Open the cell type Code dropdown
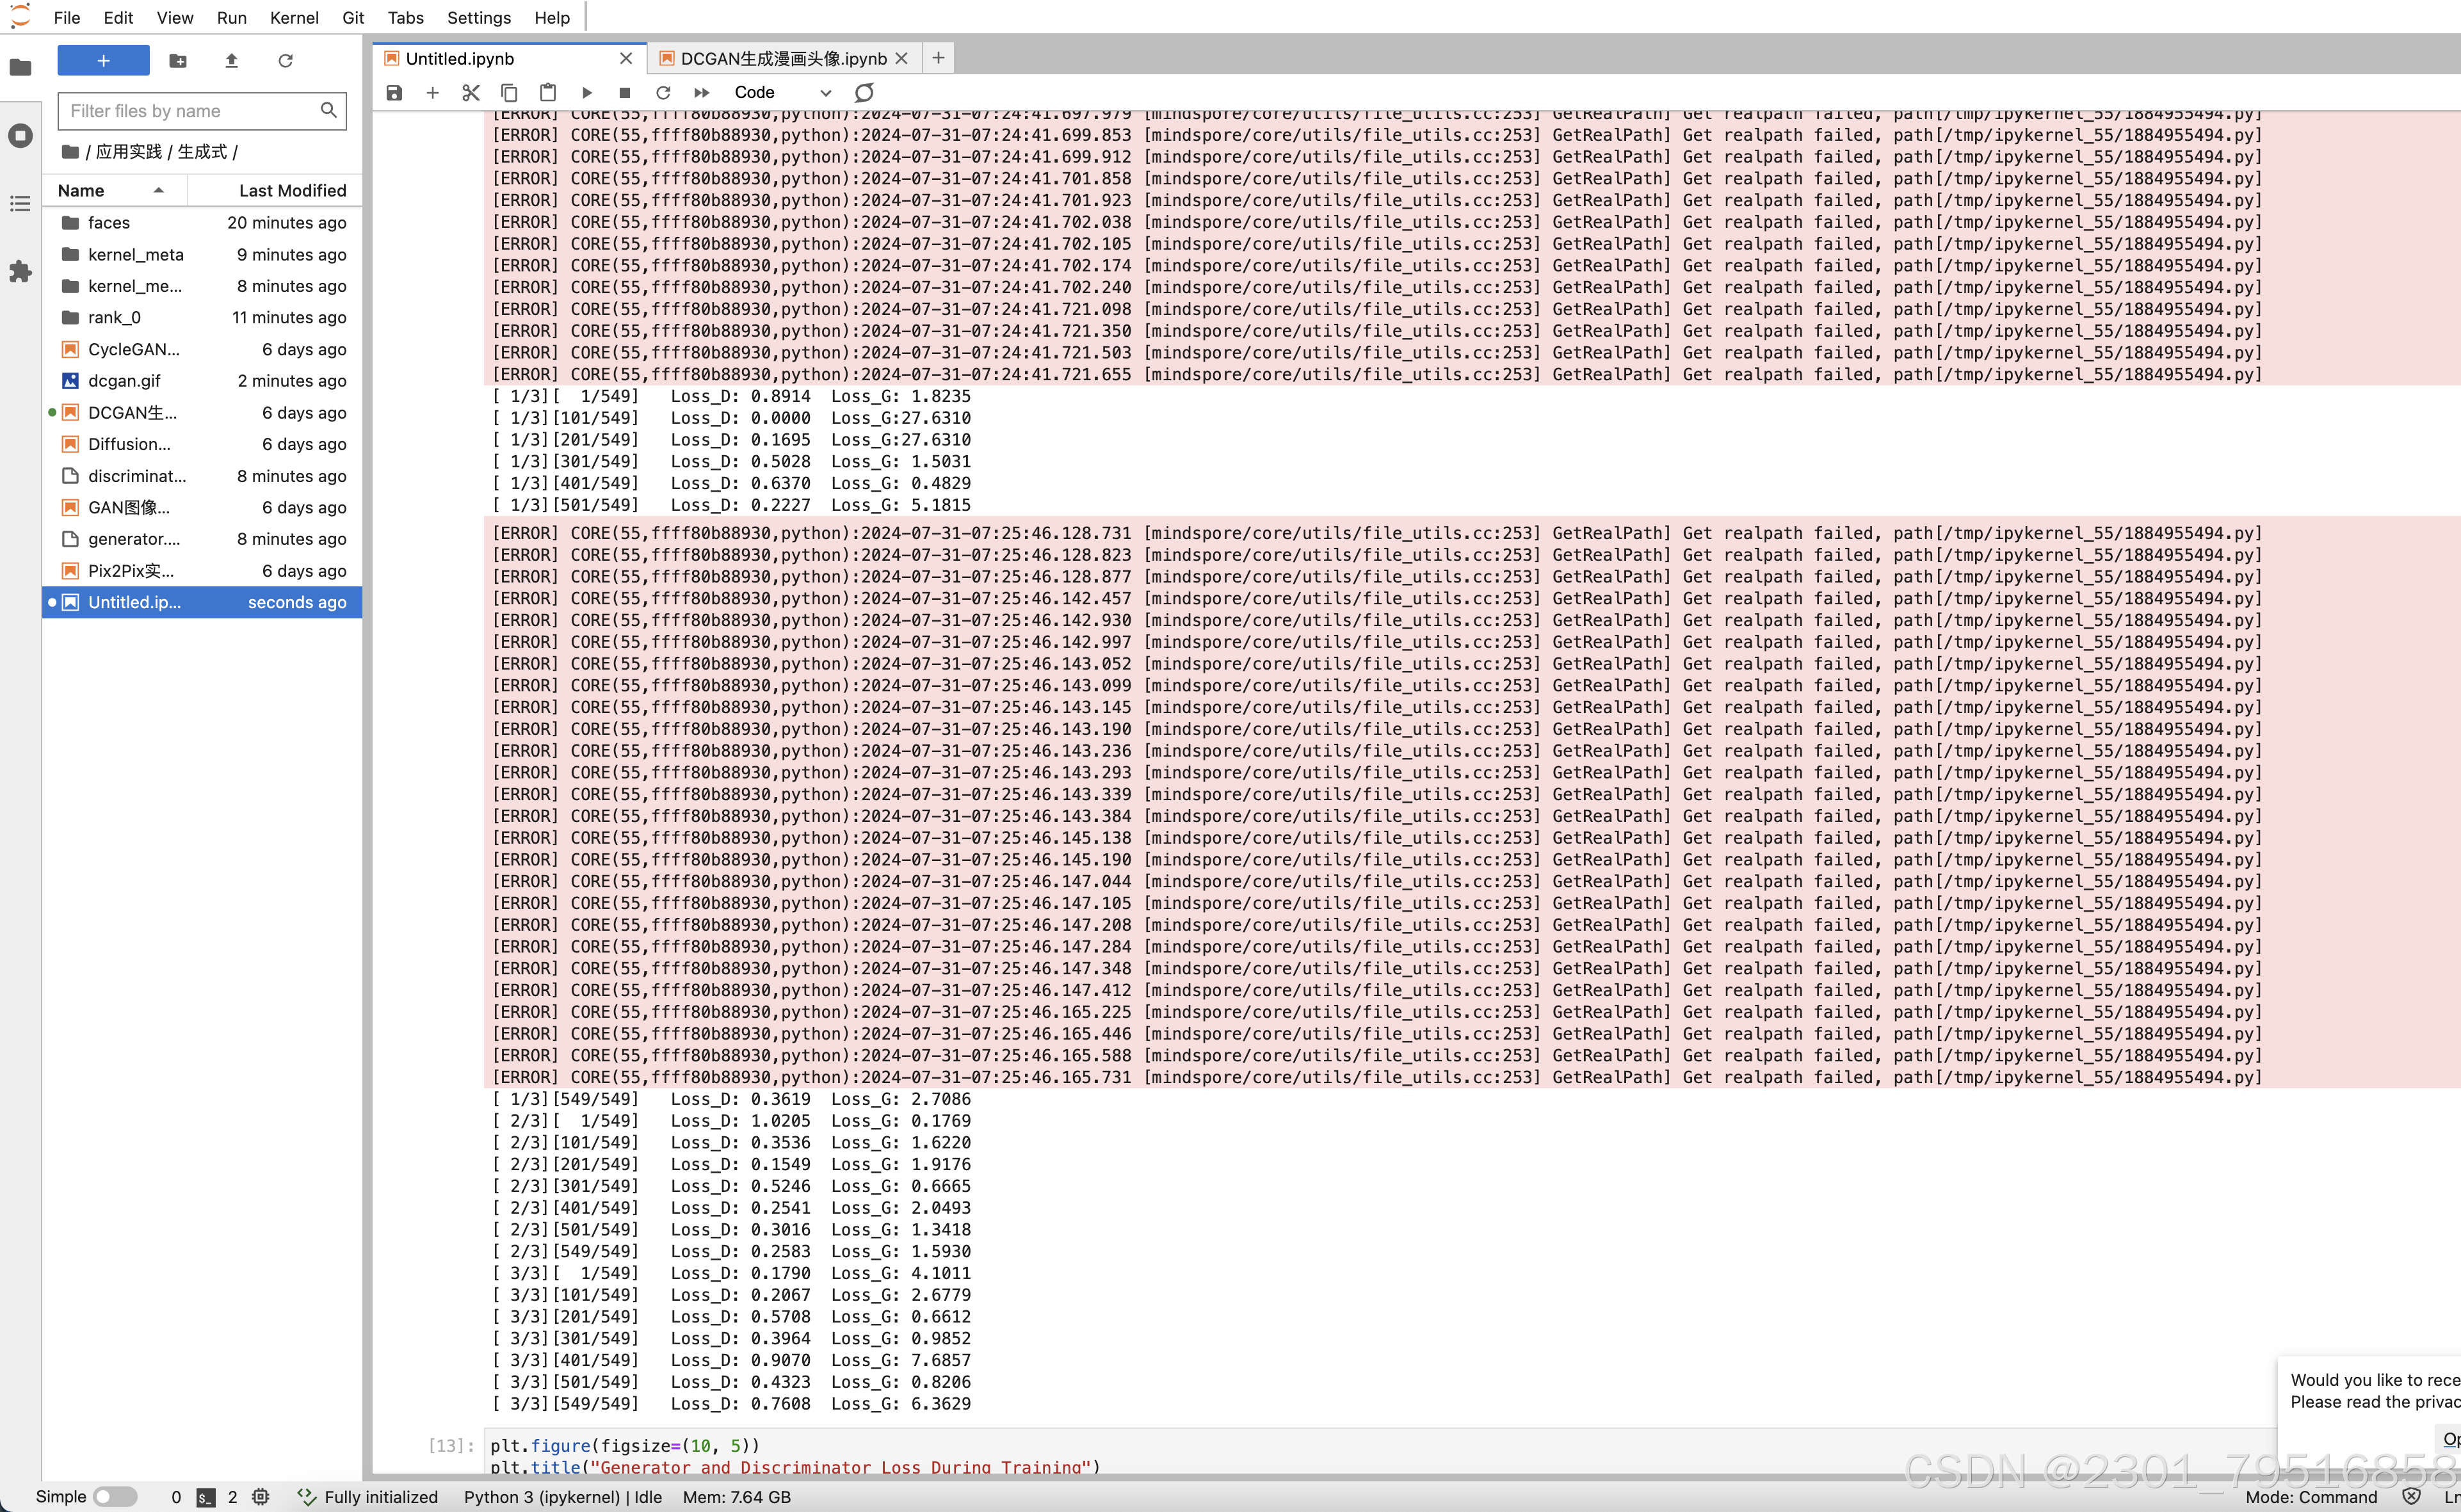2461x1512 pixels. point(782,92)
